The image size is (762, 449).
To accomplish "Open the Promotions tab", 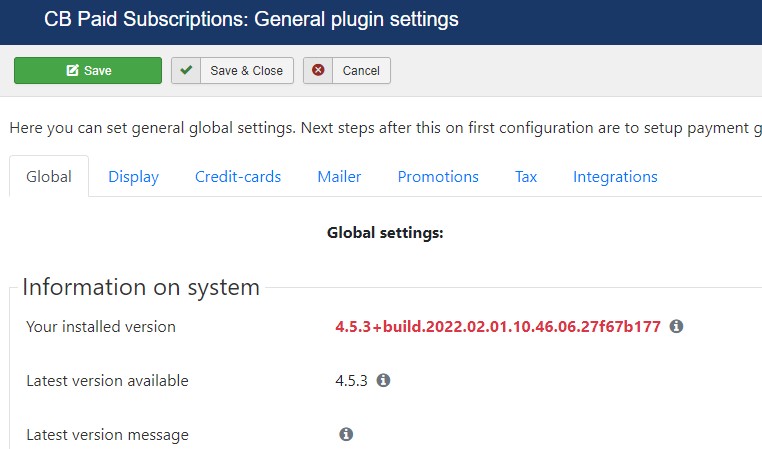I will point(438,177).
